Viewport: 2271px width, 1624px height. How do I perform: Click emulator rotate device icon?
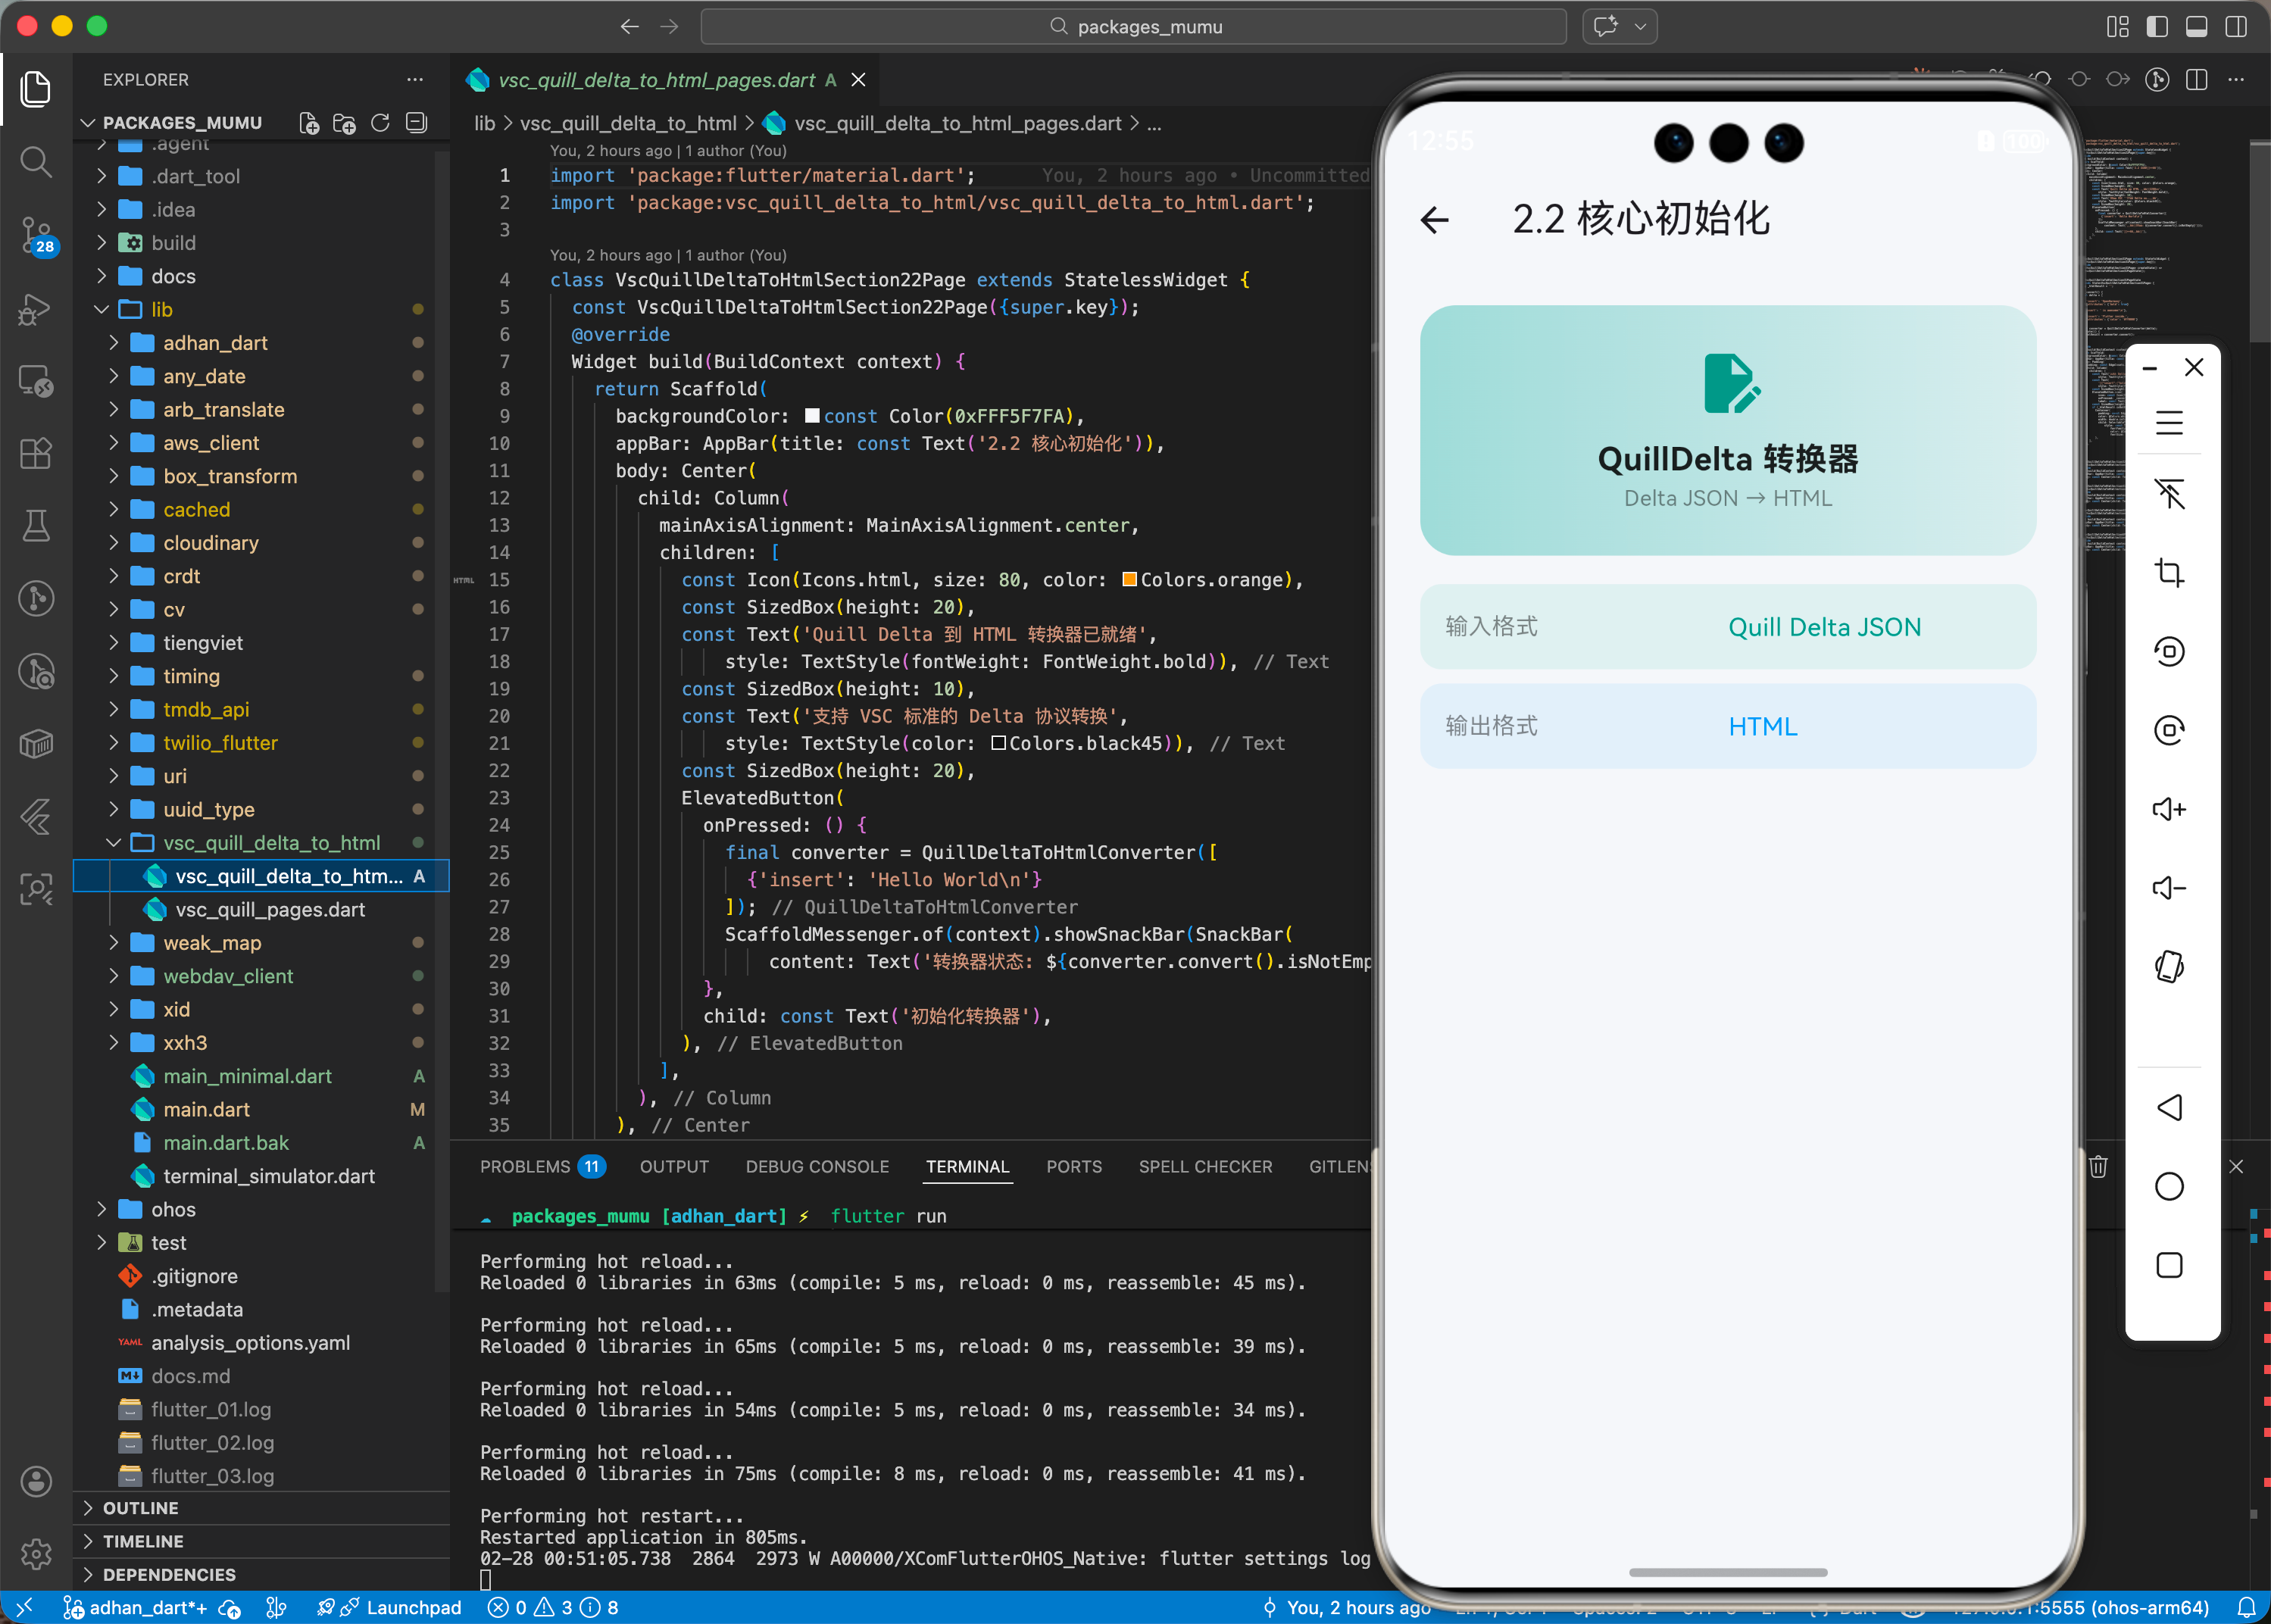2168,966
